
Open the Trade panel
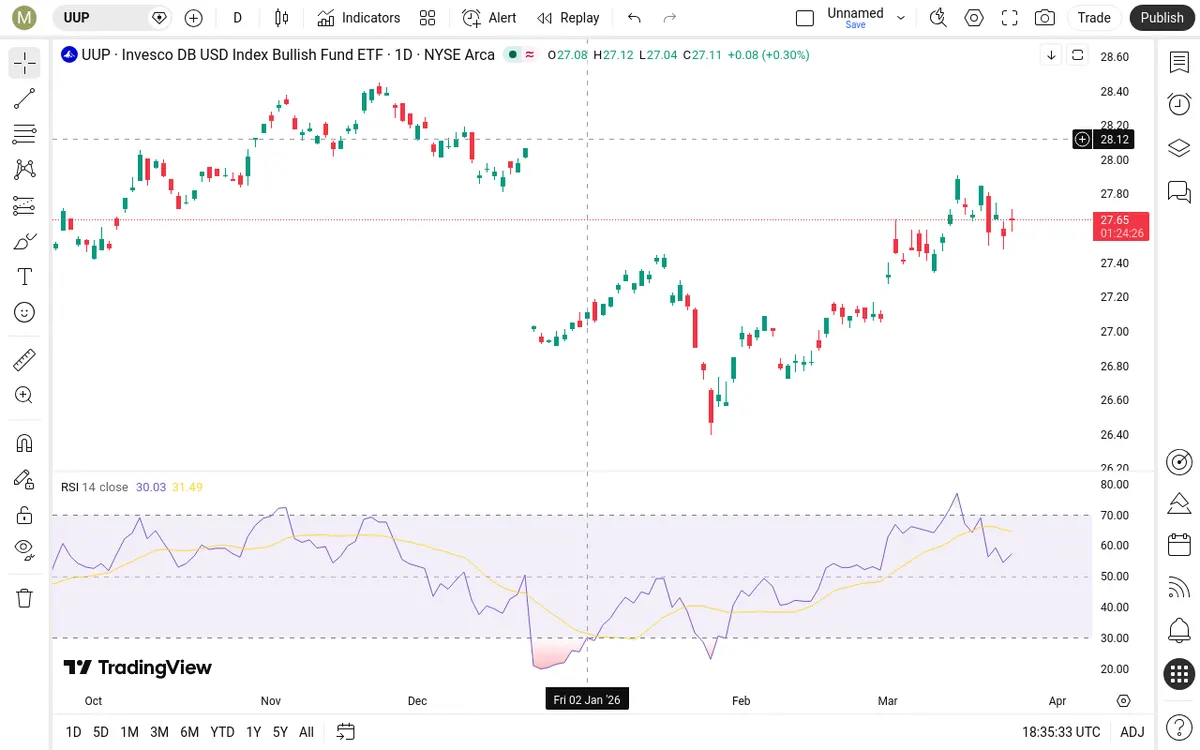point(1094,17)
